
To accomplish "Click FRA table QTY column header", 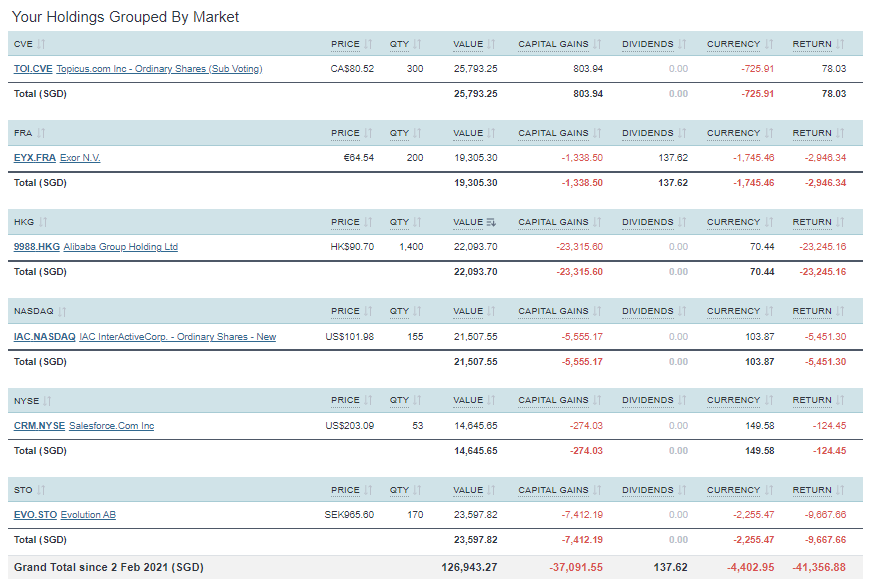I will pyautogui.click(x=399, y=133).
